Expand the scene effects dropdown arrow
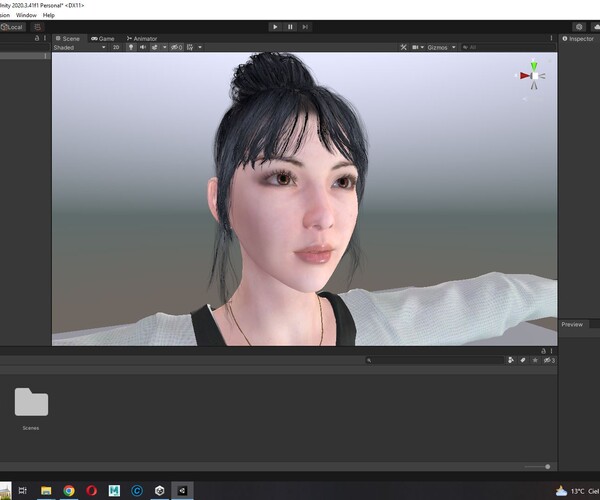The width and height of the screenshot is (600, 500). [165, 47]
